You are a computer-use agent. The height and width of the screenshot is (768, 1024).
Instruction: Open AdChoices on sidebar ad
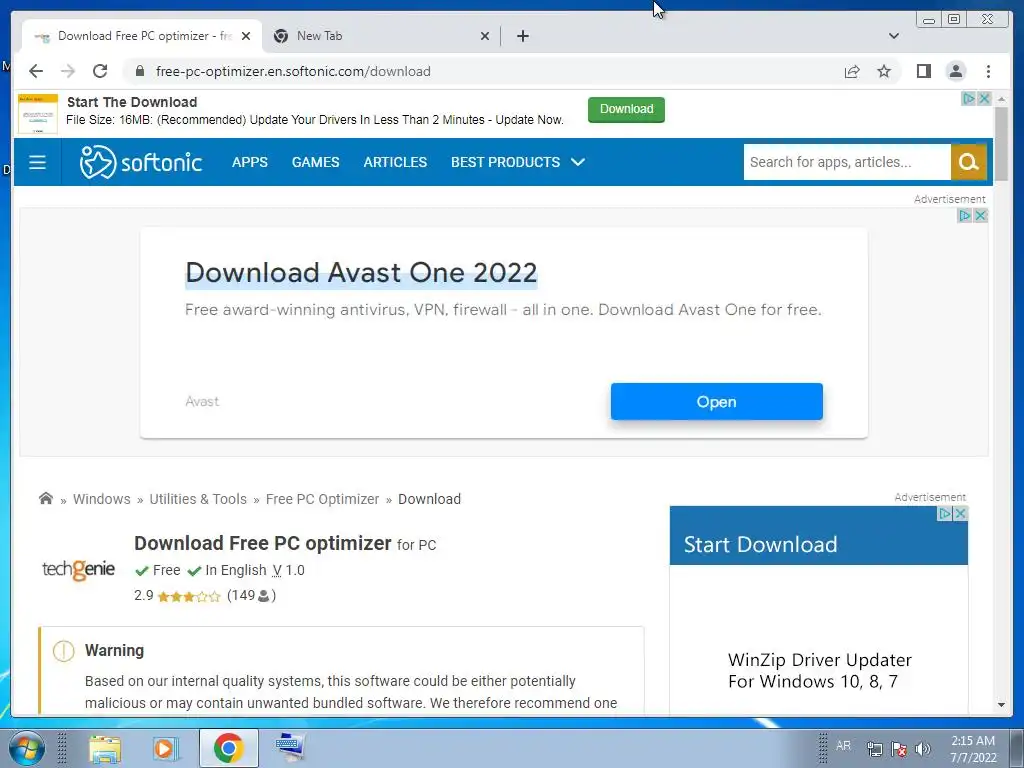click(x=945, y=514)
